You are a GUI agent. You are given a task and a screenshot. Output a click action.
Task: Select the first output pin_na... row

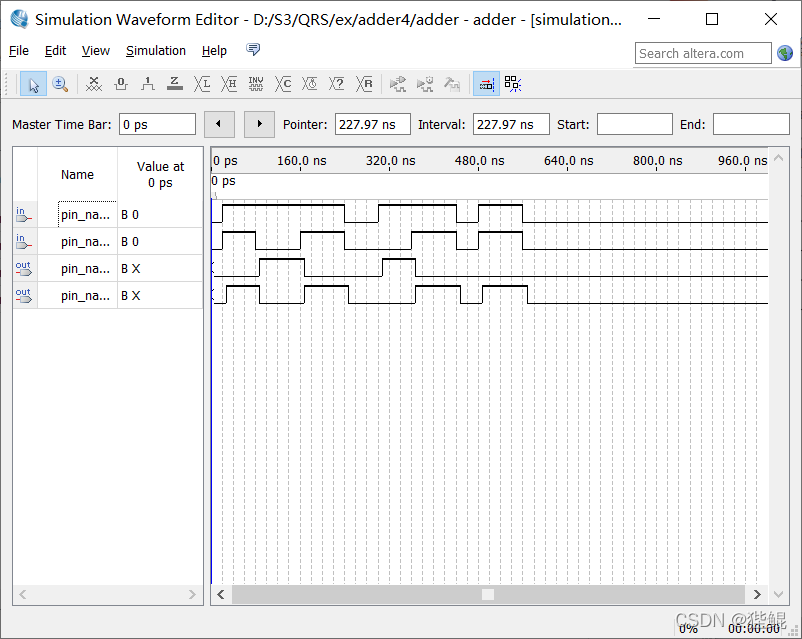[108, 269]
